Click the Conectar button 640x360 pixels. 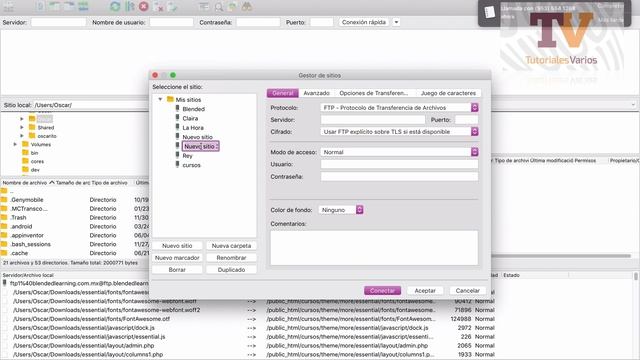pyautogui.click(x=382, y=291)
